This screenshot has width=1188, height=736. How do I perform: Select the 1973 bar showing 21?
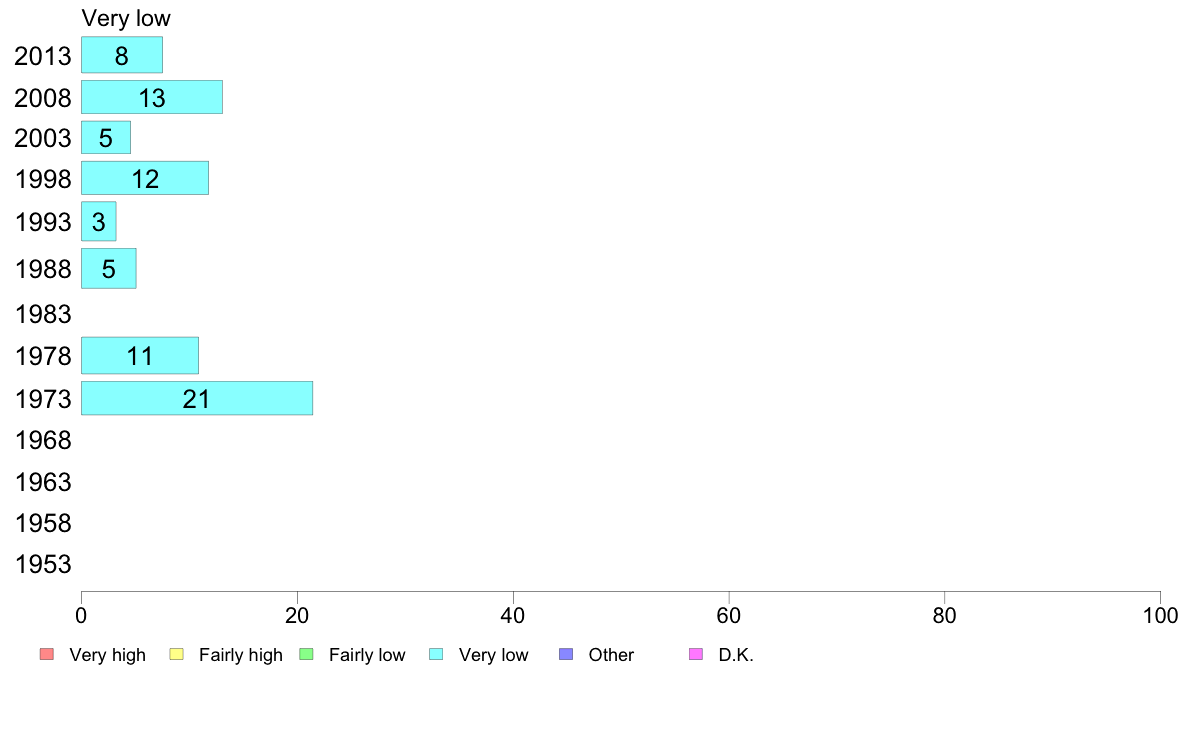[x=197, y=398]
